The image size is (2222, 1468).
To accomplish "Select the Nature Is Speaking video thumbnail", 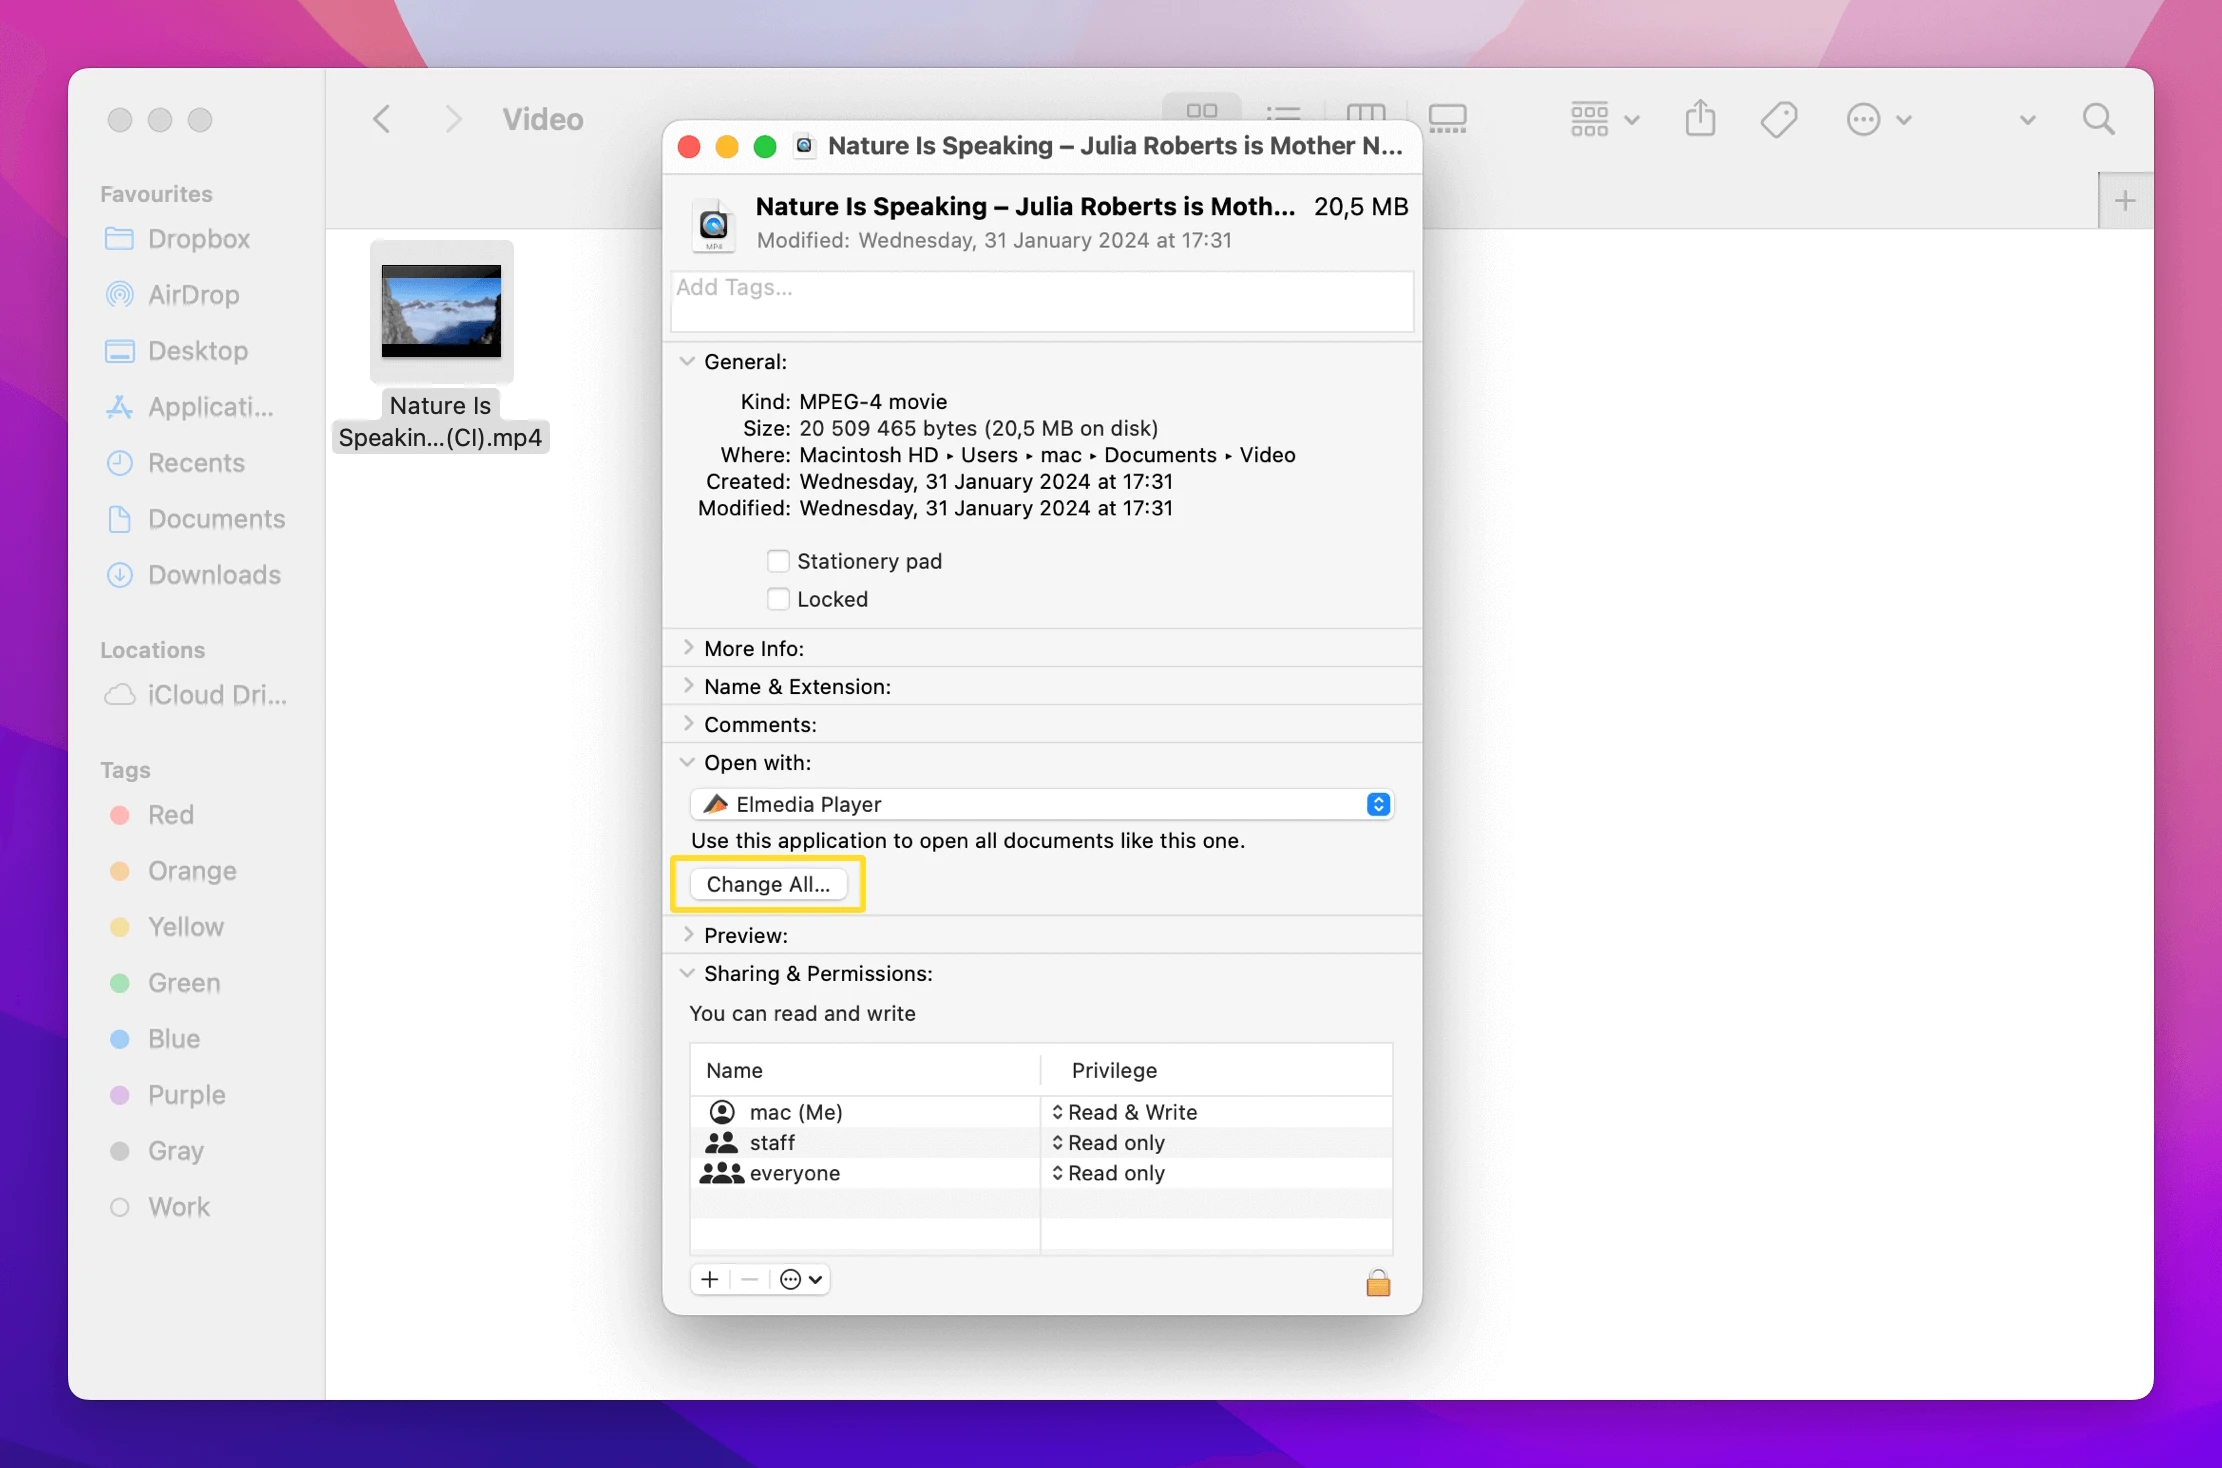I will [x=441, y=311].
